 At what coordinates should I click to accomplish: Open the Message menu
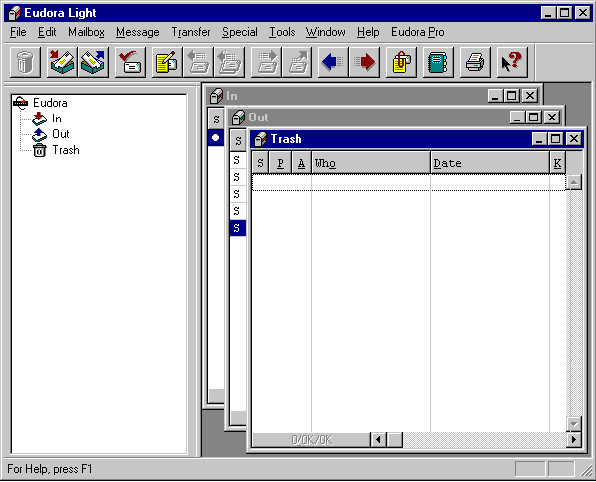click(138, 32)
